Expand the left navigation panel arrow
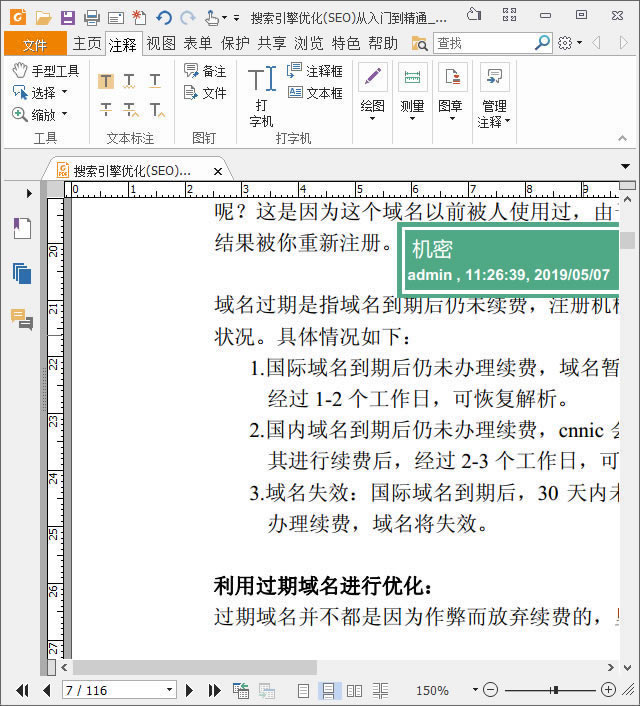This screenshot has width=640, height=706. (29, 194)
